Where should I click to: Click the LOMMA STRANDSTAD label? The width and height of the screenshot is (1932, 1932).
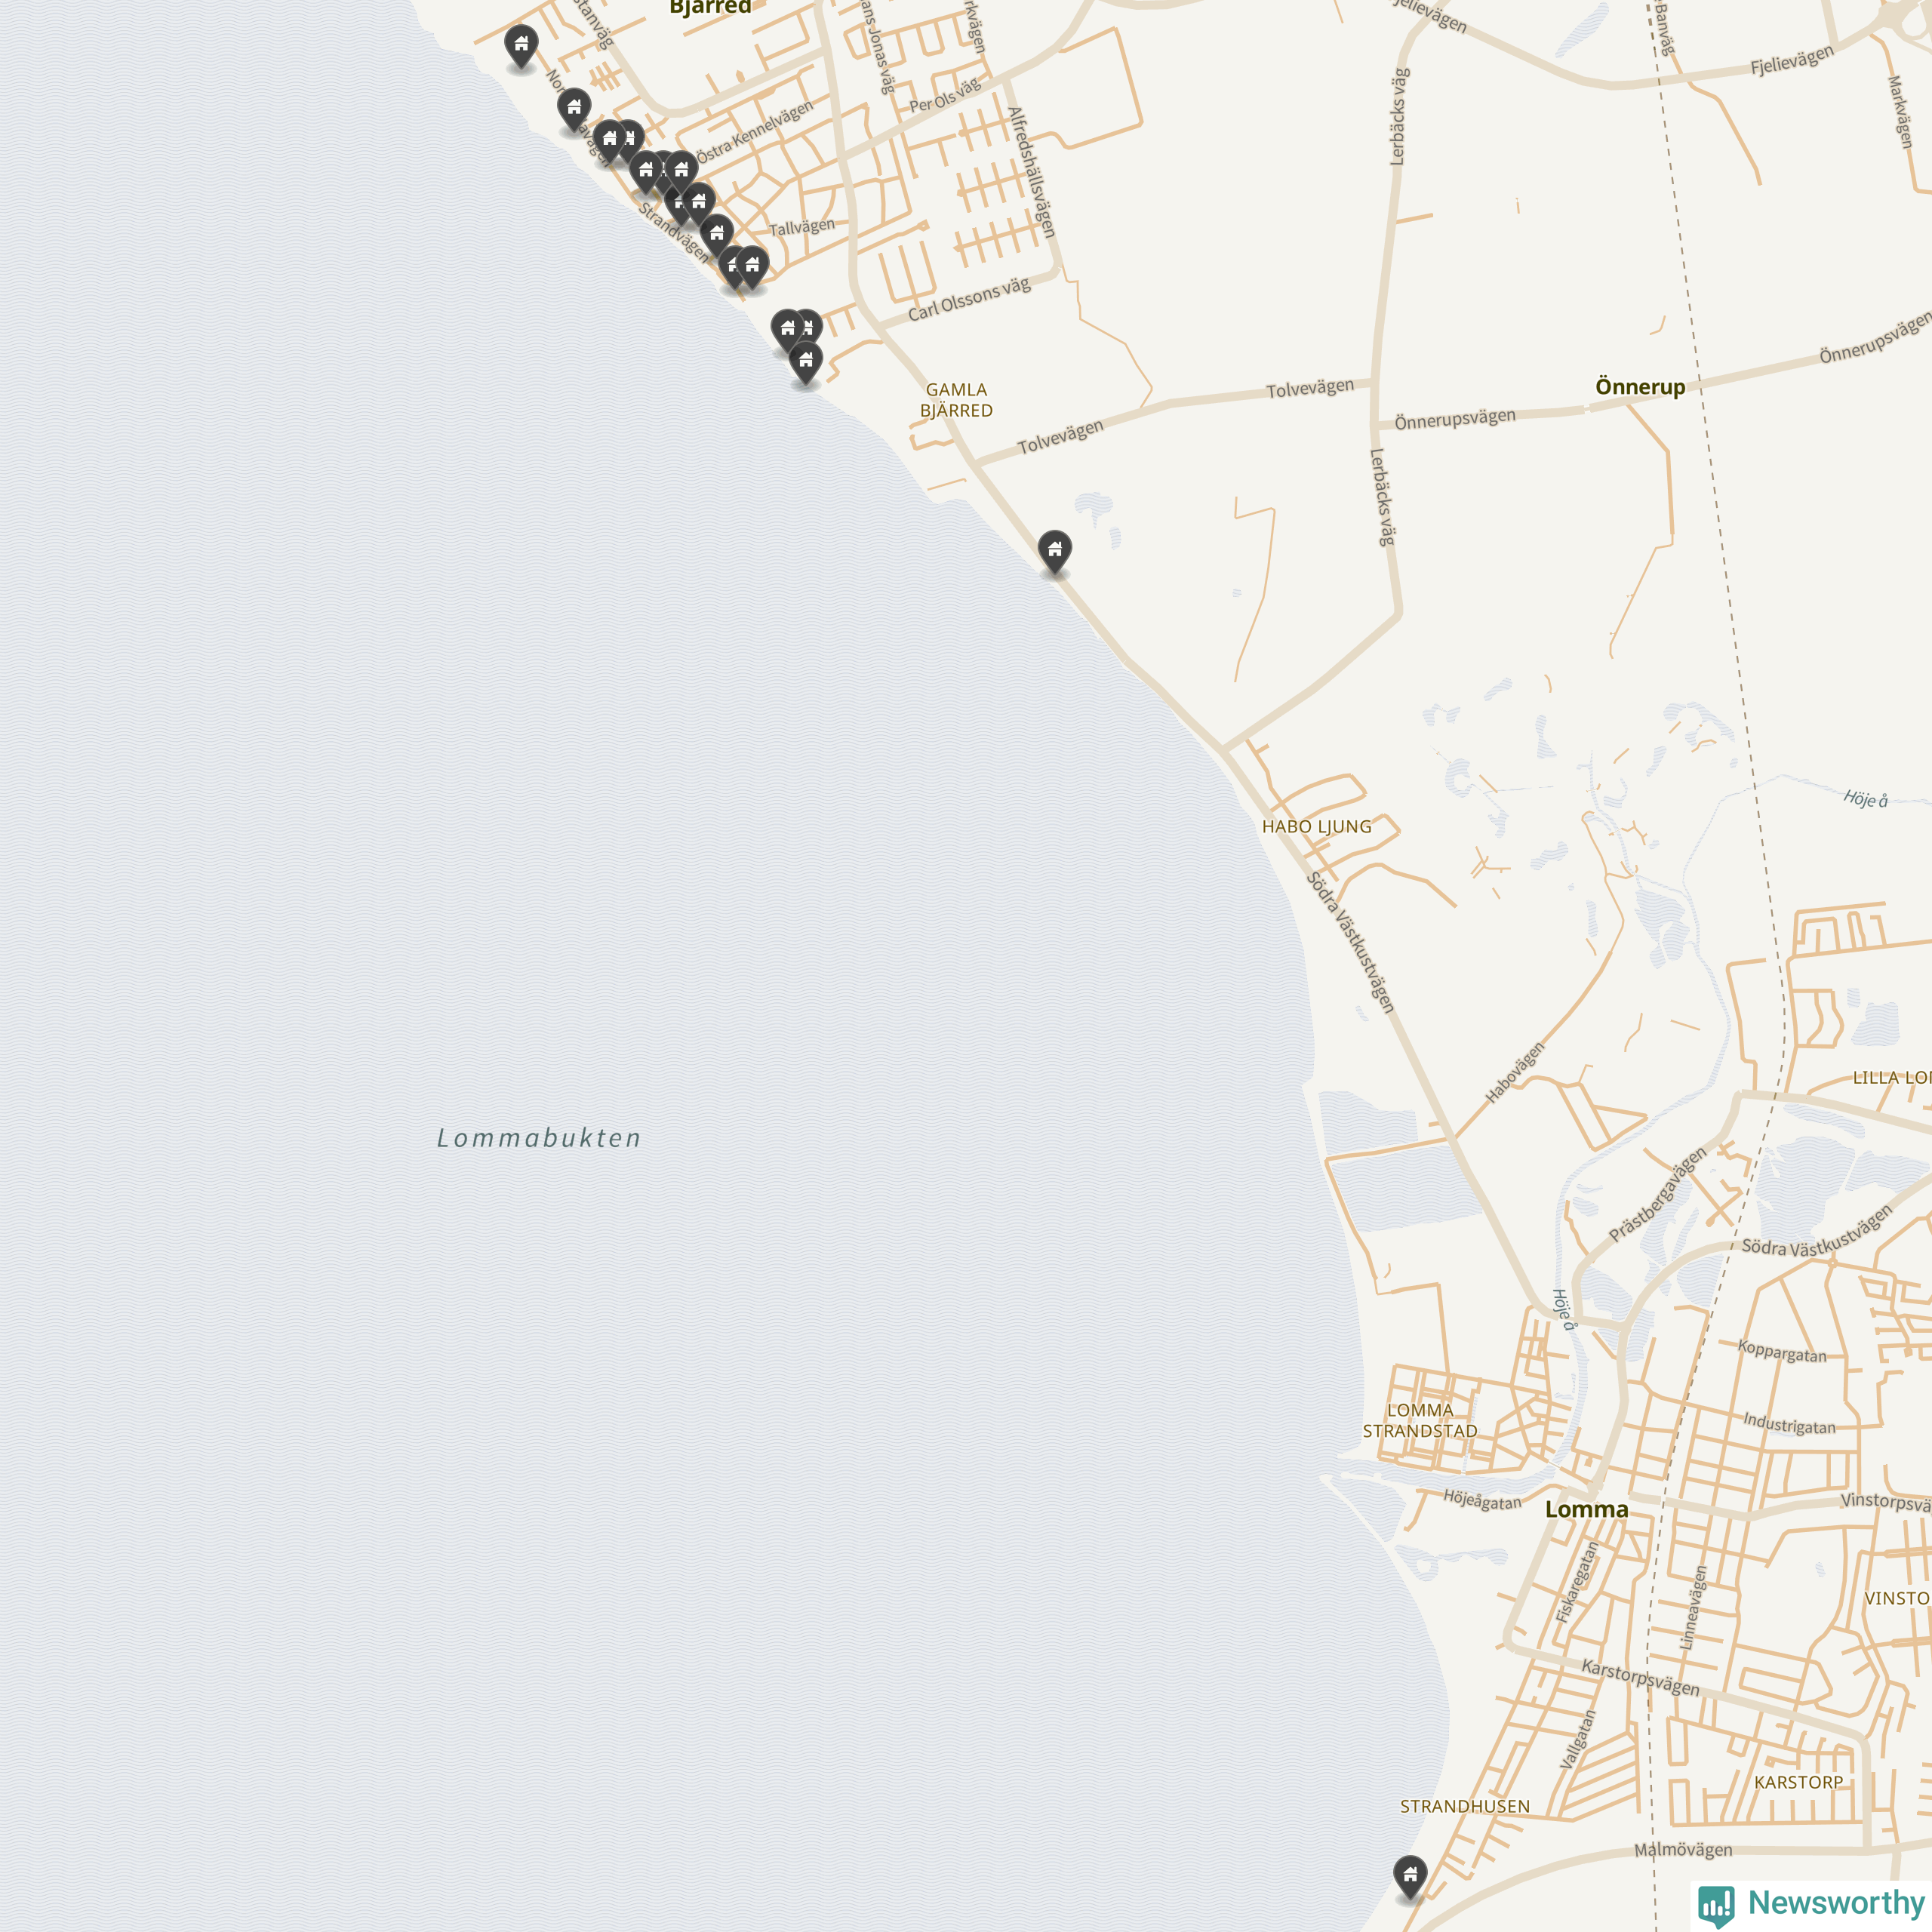1420,1420
